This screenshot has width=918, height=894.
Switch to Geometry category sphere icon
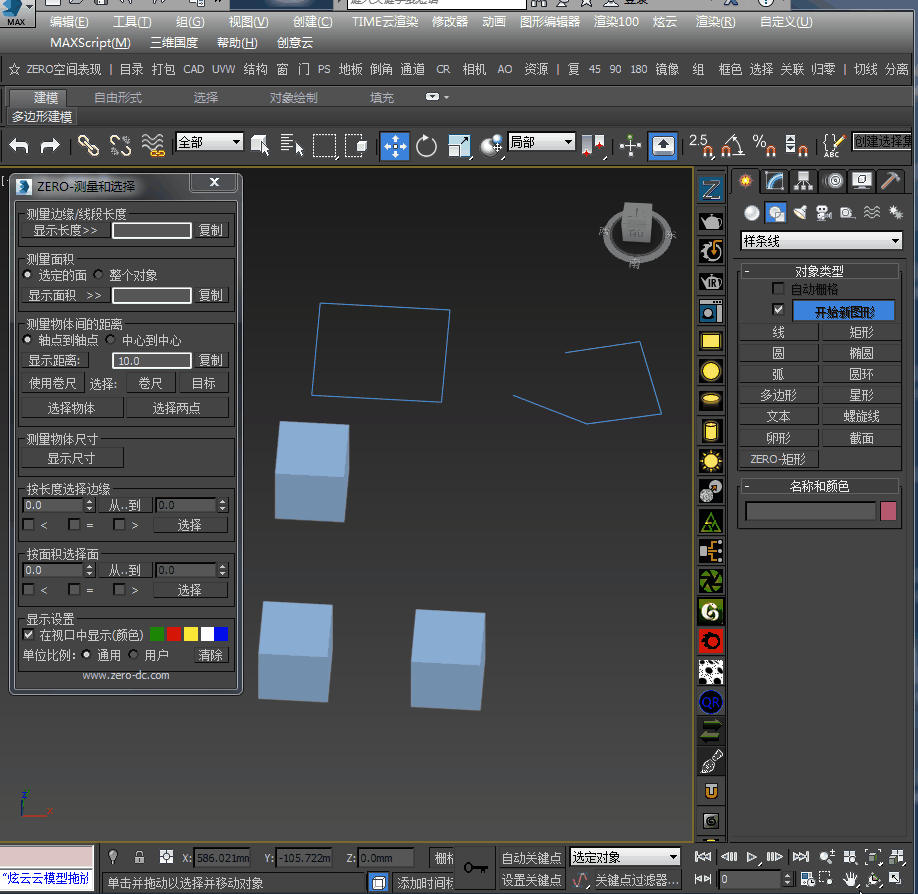(x=752, y=212)
